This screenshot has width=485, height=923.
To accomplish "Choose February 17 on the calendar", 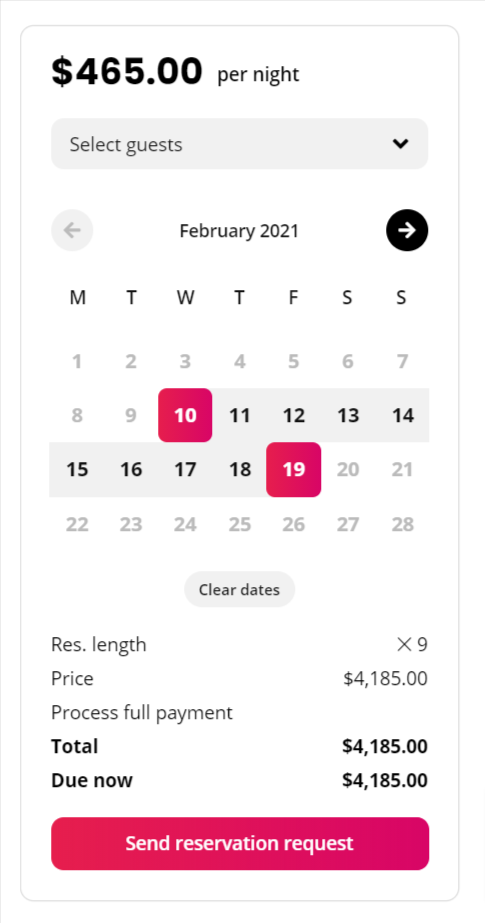I will [x=185, y=470].
